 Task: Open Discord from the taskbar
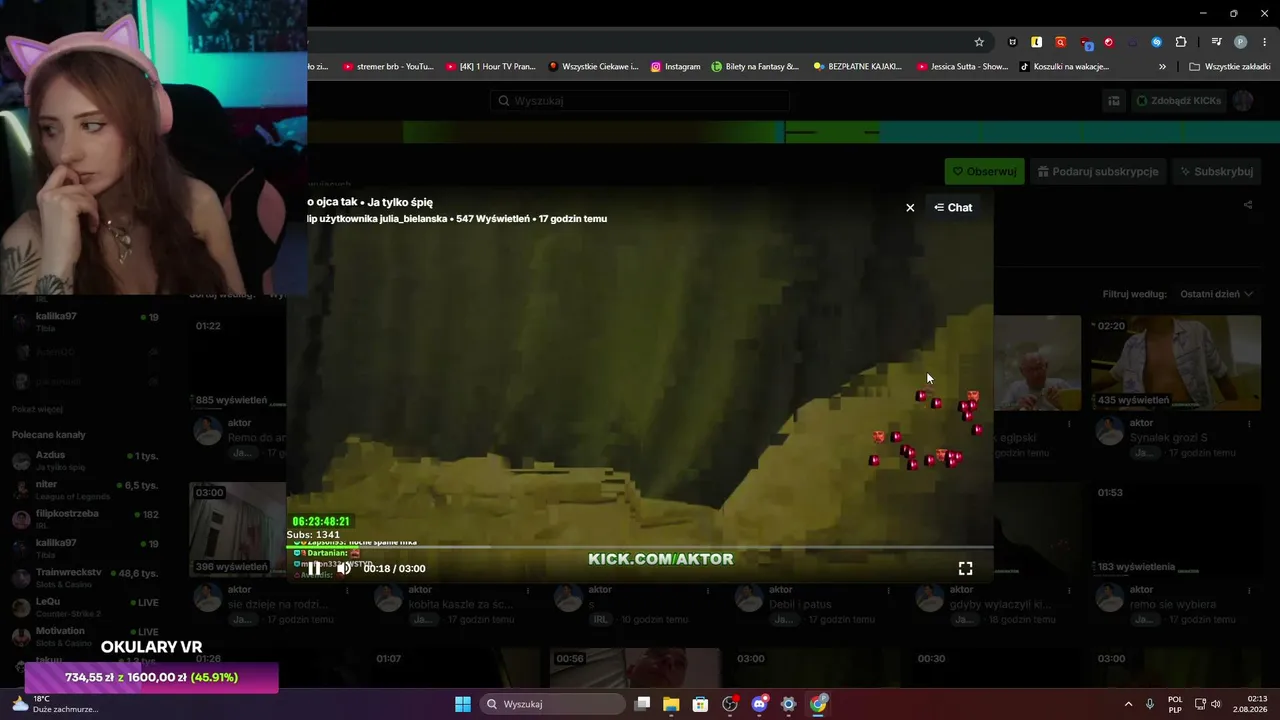[x=759, y=704]
